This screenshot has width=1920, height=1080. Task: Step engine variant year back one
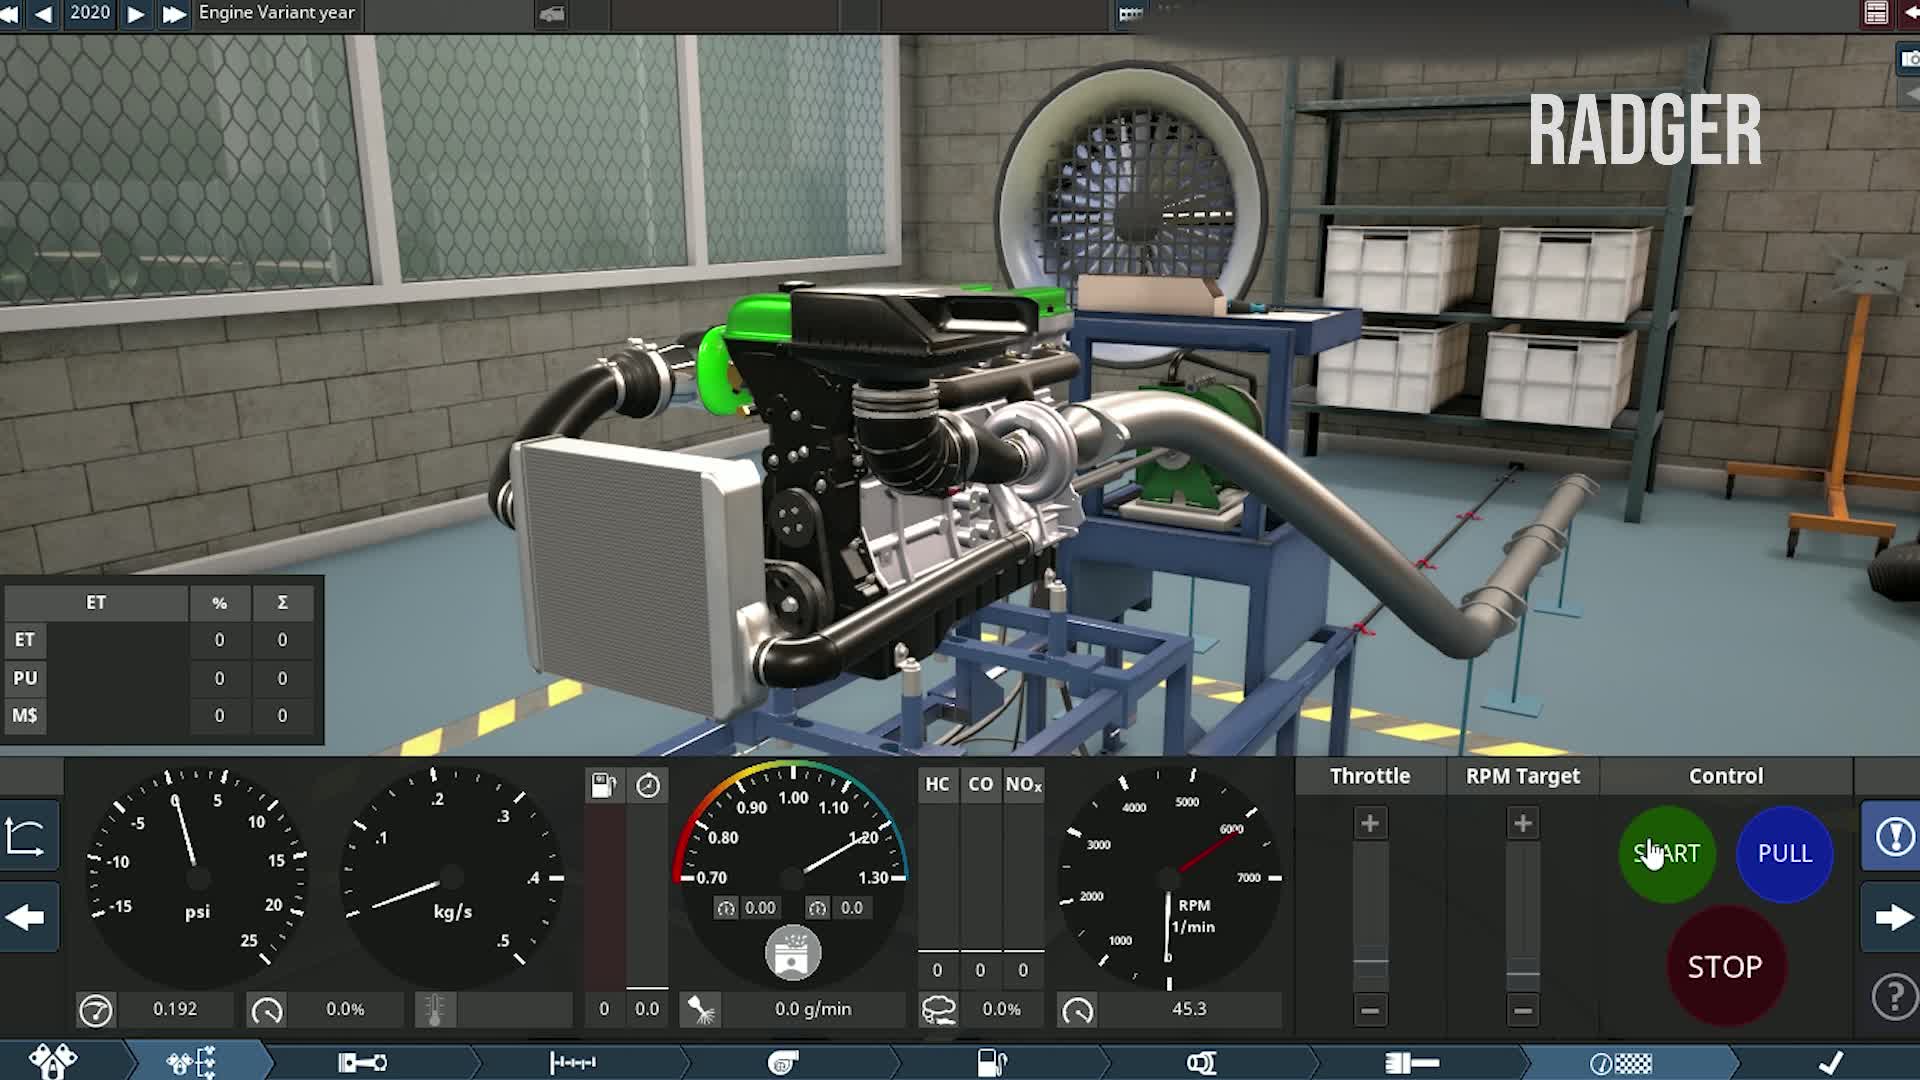coord(44,14)
